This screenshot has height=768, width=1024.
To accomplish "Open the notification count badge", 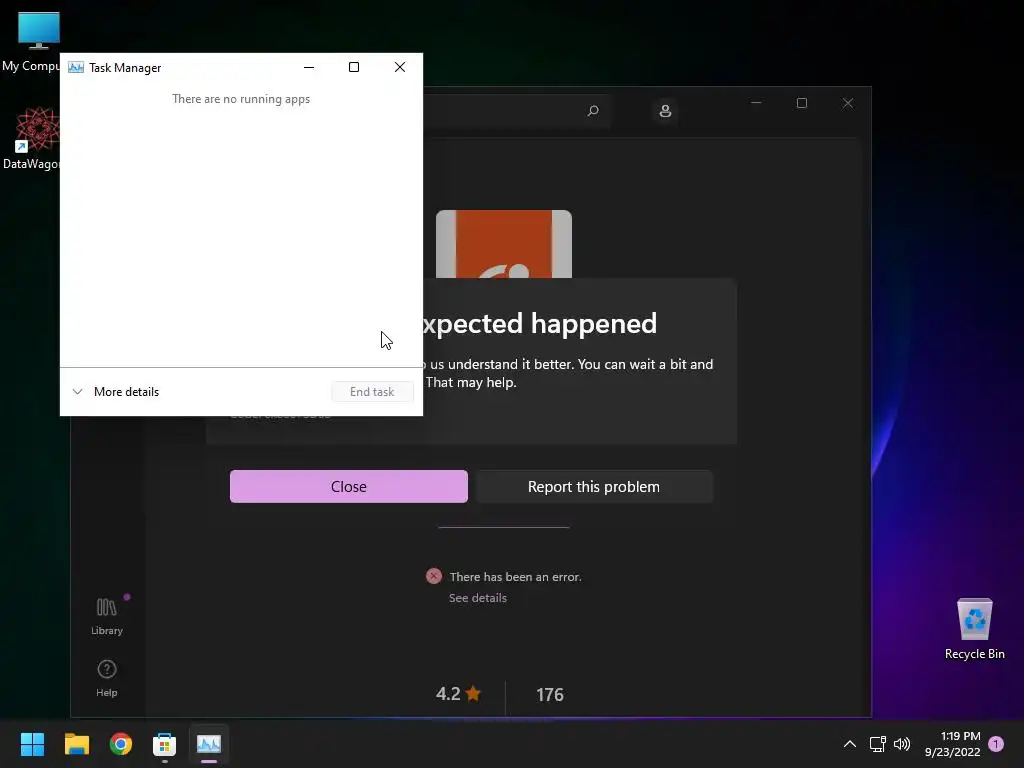I will coord(996,744).
